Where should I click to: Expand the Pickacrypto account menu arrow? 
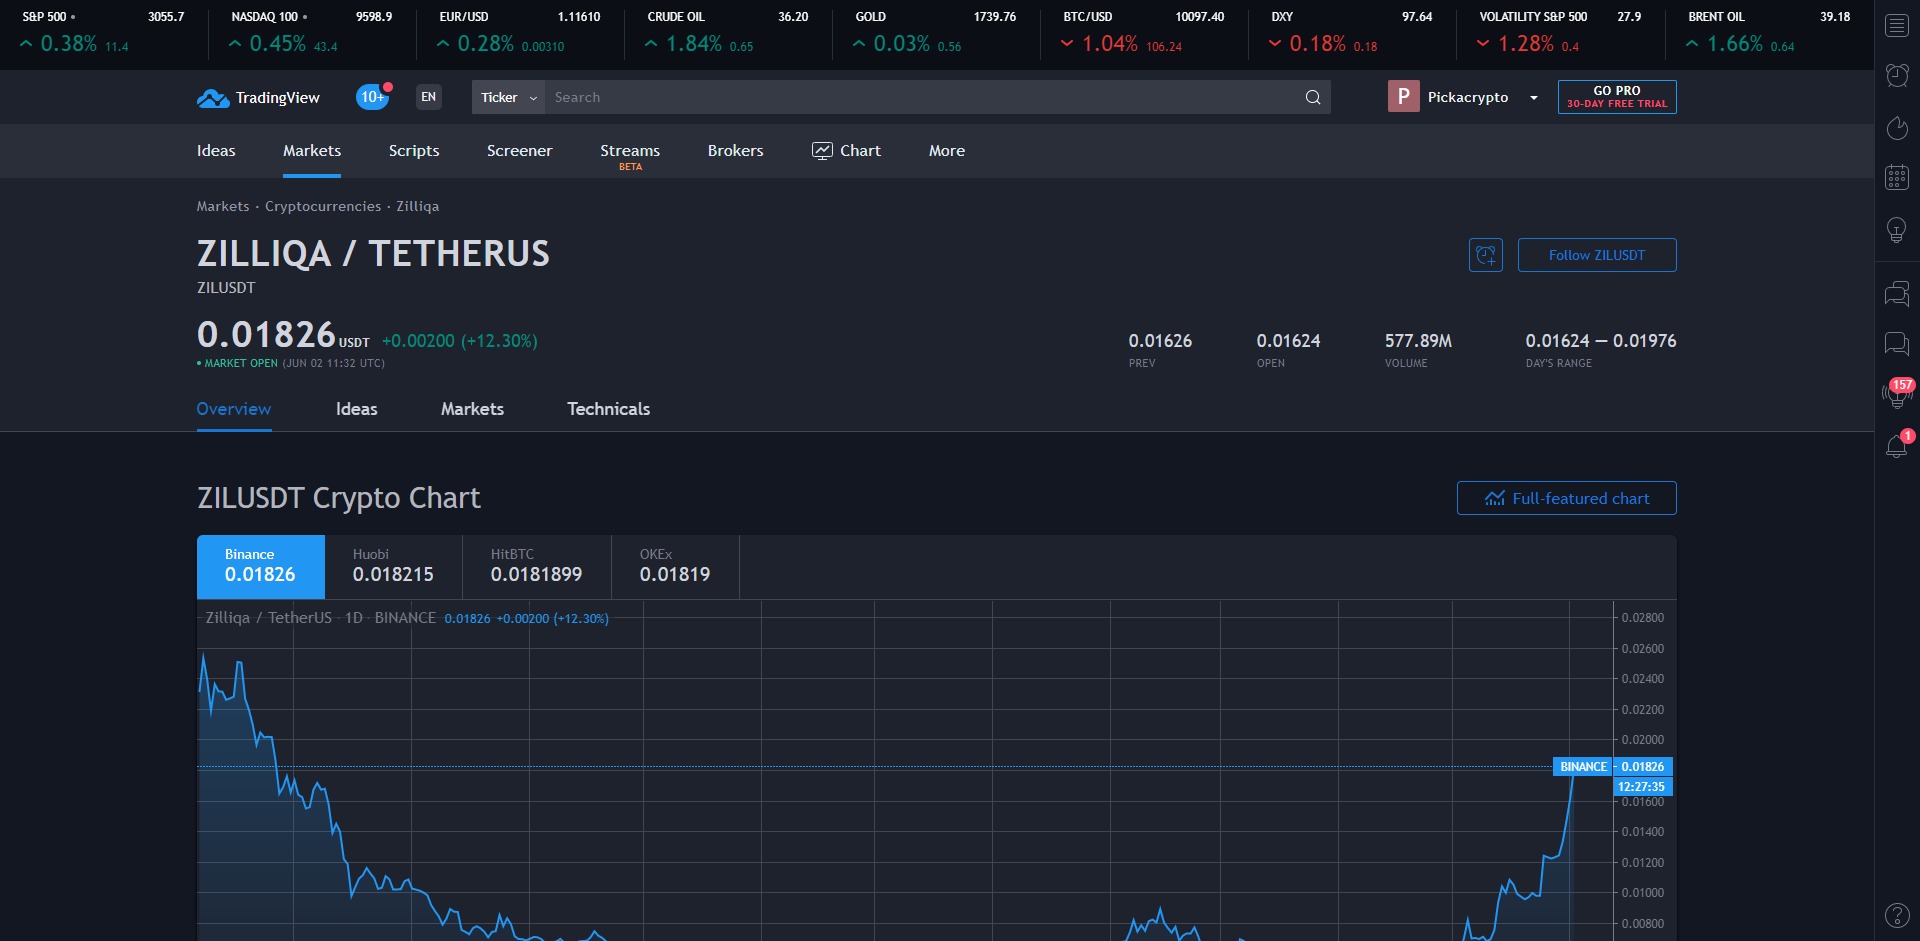(x=1534, y=97)
